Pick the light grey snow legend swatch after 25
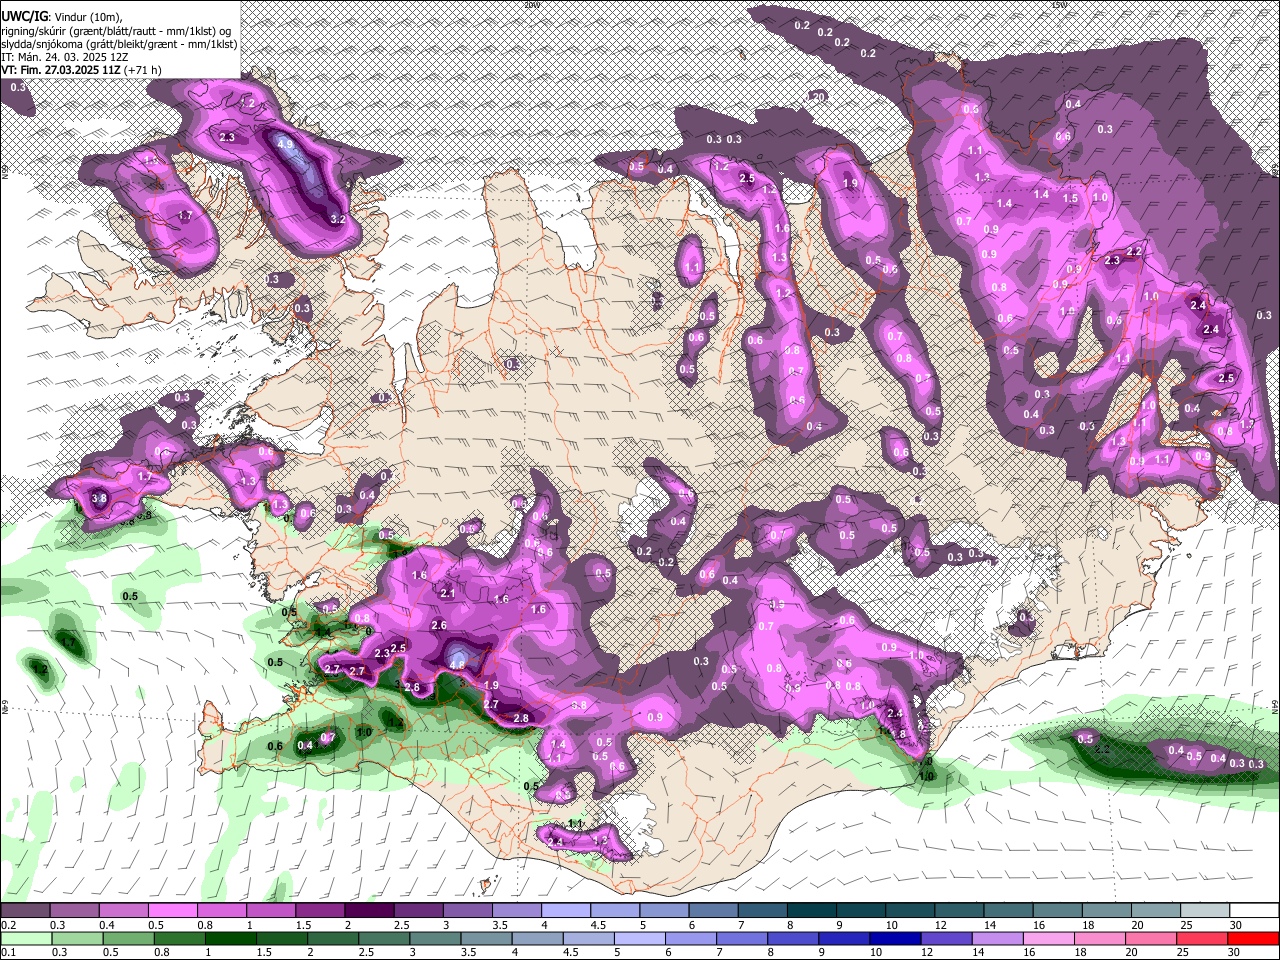 (1204, 911)
